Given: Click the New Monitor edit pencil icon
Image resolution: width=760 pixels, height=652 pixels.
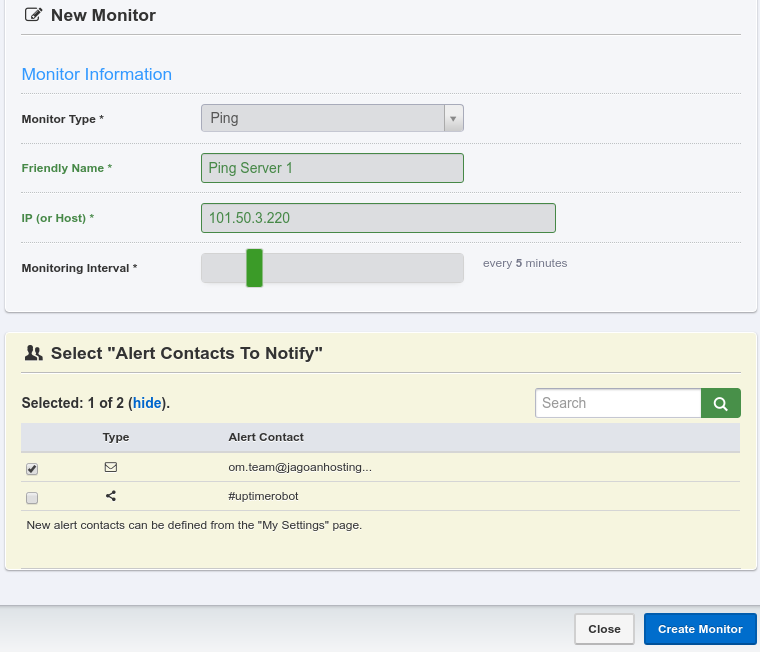Looking at the screenshot, I should click(33, 15).
